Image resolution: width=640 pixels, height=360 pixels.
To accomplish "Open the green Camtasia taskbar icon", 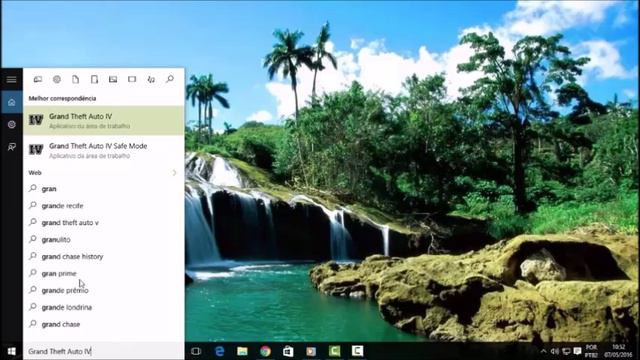I will (334, 351).
